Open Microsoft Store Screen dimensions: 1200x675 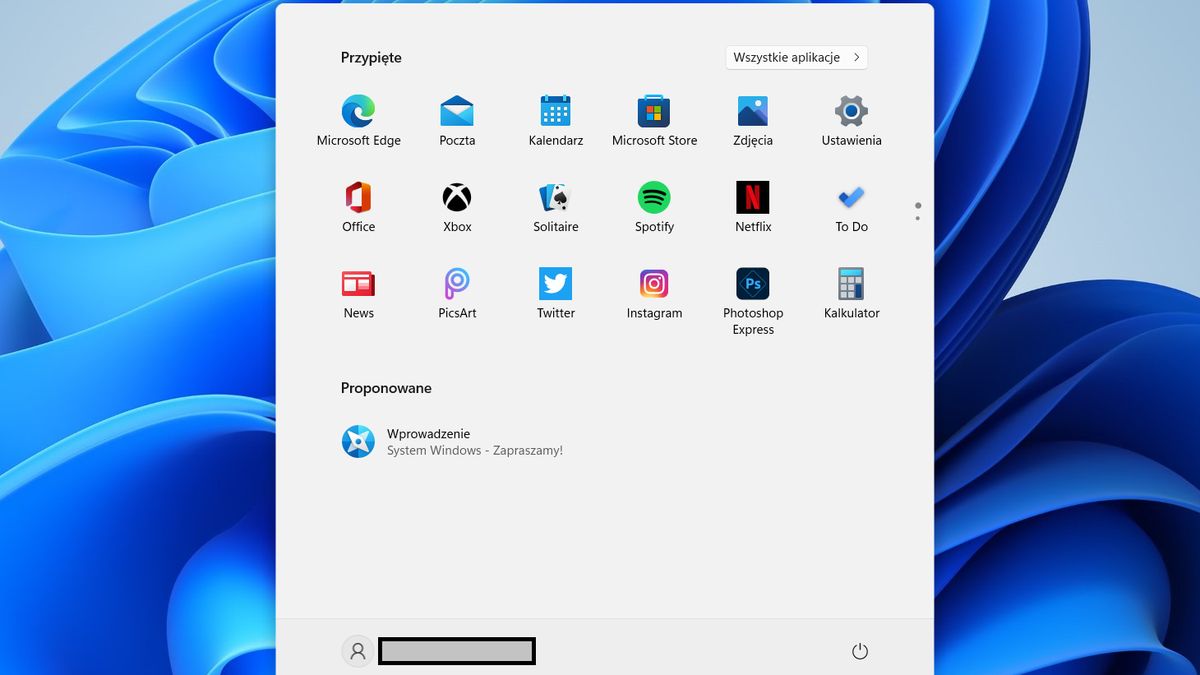click(654, 113)
